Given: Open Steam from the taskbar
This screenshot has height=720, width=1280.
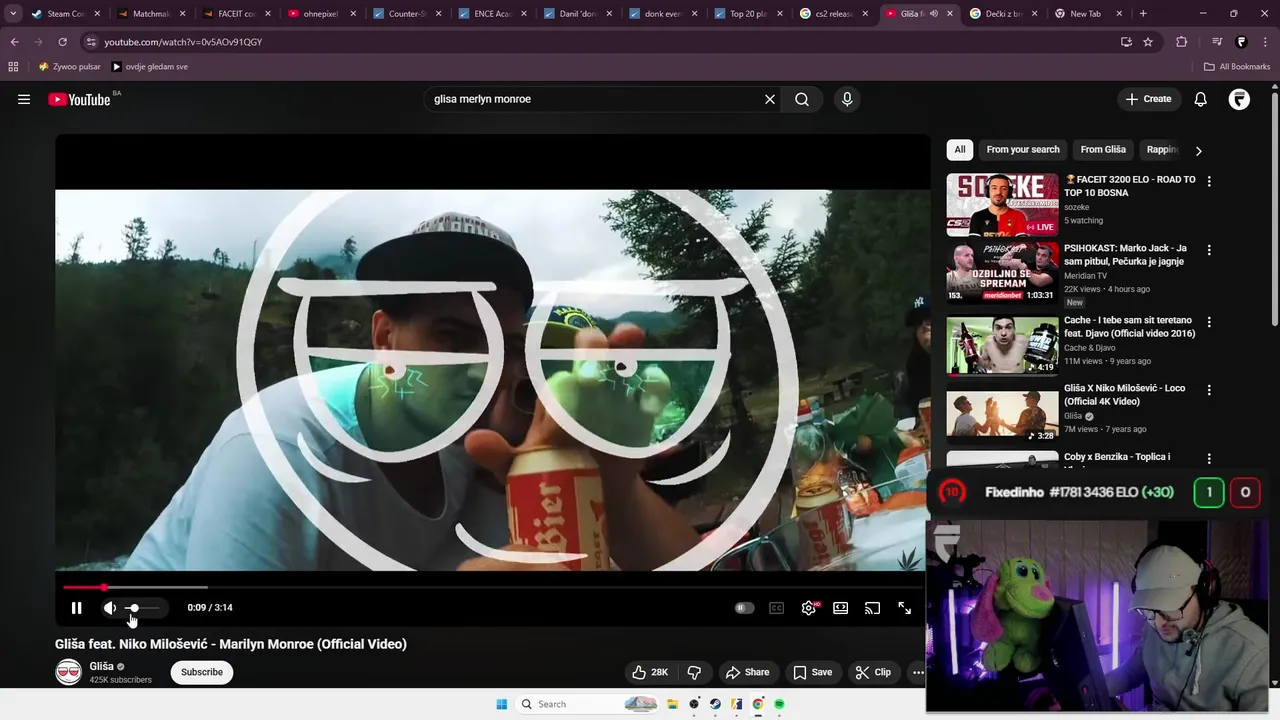Looking at the screenshot, I should (x=715, y=704).
